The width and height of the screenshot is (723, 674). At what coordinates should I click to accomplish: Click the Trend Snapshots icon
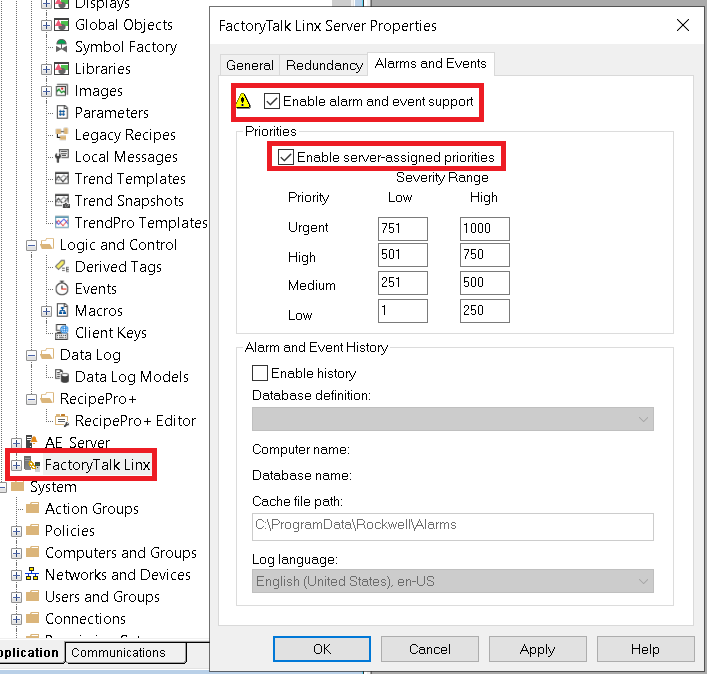[62, 201]
